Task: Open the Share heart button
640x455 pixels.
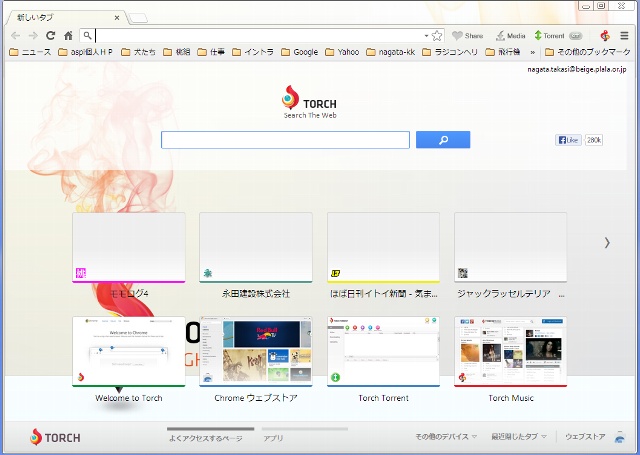Action: click(x=468, y=36)
